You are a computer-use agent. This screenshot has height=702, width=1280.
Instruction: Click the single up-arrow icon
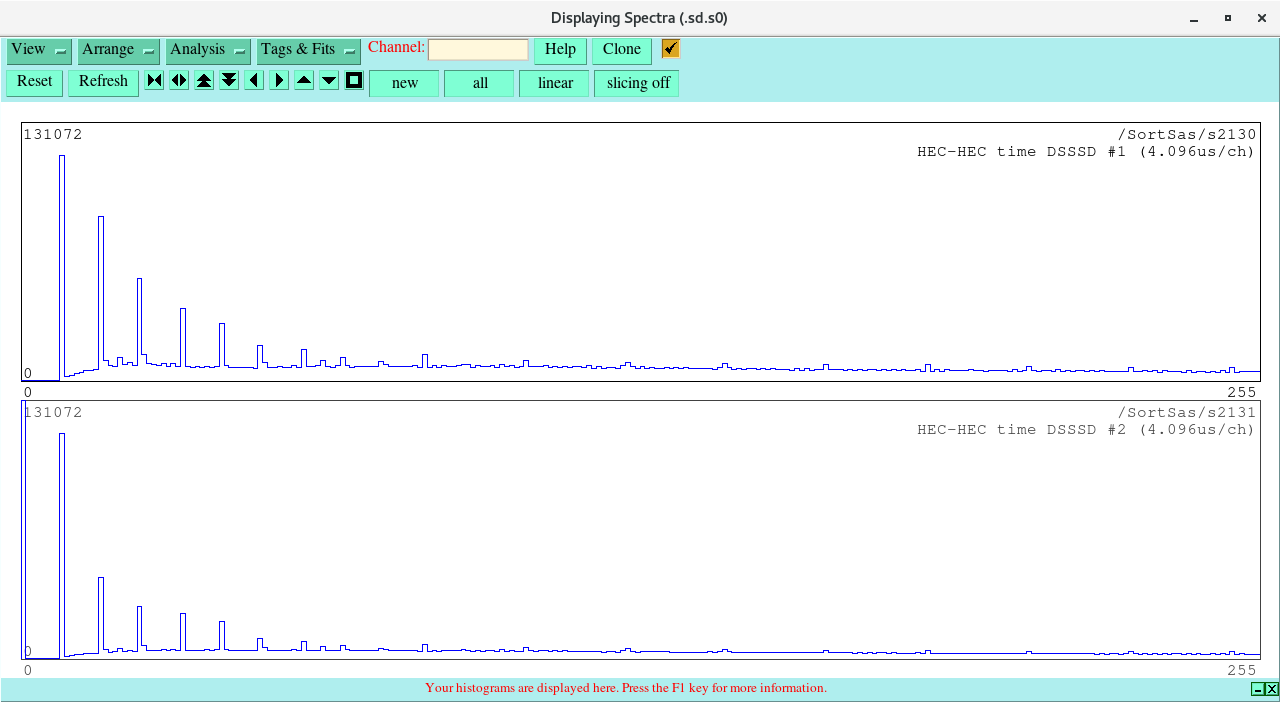(x=304, y=80)
